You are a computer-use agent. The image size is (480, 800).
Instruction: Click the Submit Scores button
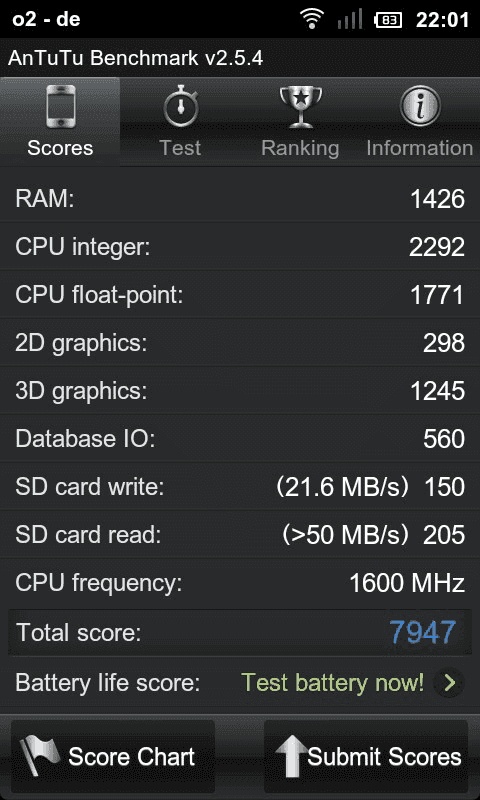pyautogui.click(x=366, y=756)
